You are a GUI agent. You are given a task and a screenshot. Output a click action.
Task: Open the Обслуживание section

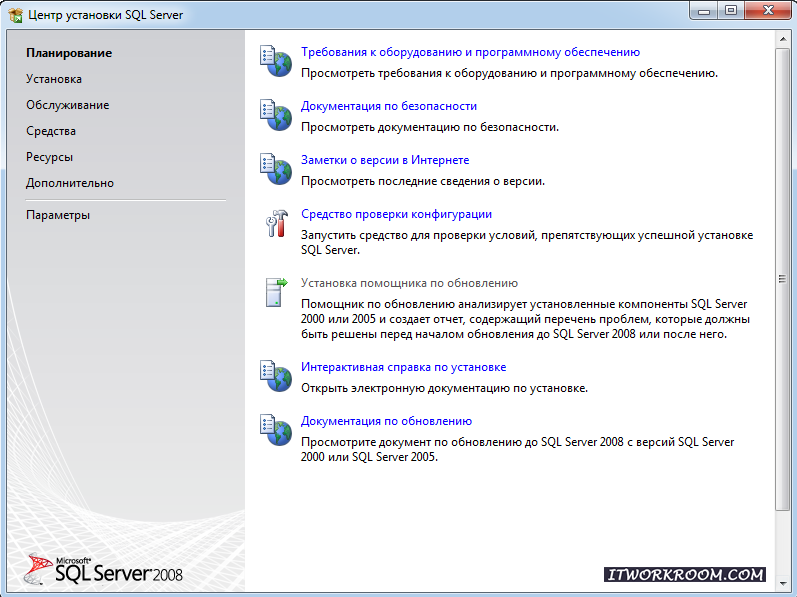coord(68,105)
